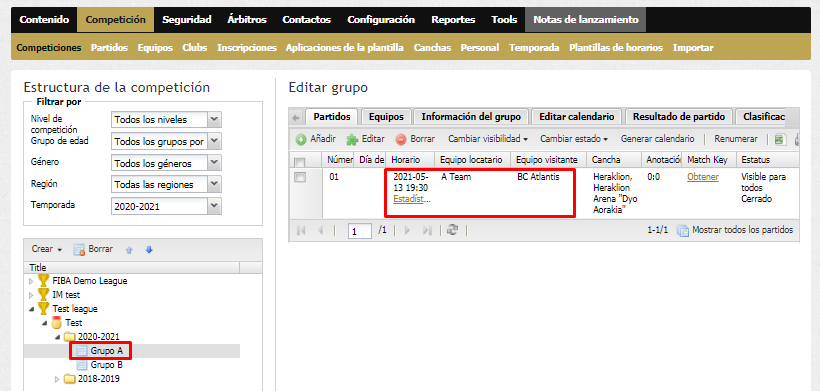
Task: Open the Estadíst... link for match 01
Action: point(413,199)
